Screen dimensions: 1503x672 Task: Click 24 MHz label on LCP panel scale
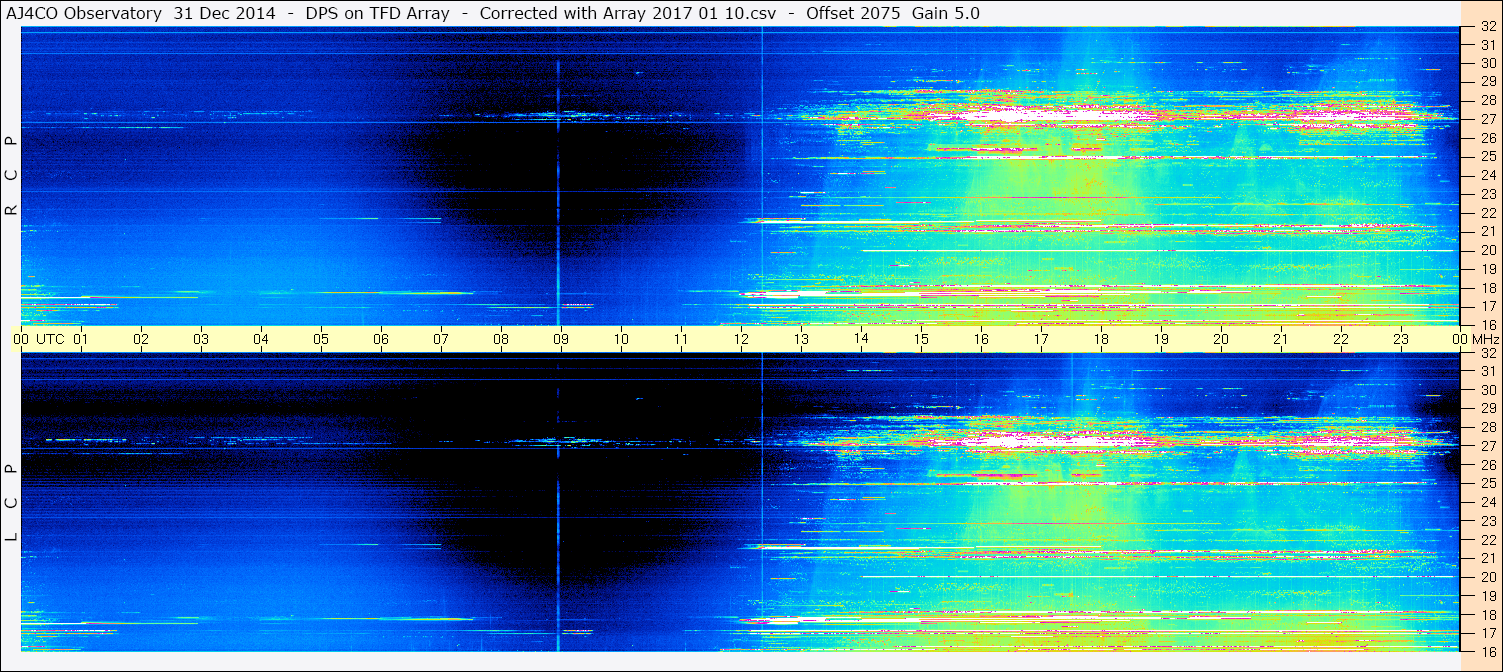1488,502
